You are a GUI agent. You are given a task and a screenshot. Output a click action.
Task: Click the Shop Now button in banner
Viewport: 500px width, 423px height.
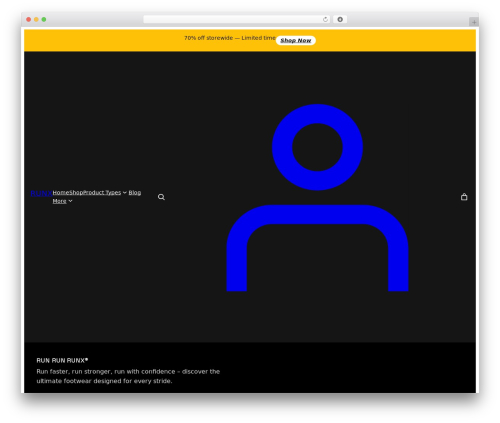click(296, 40)
